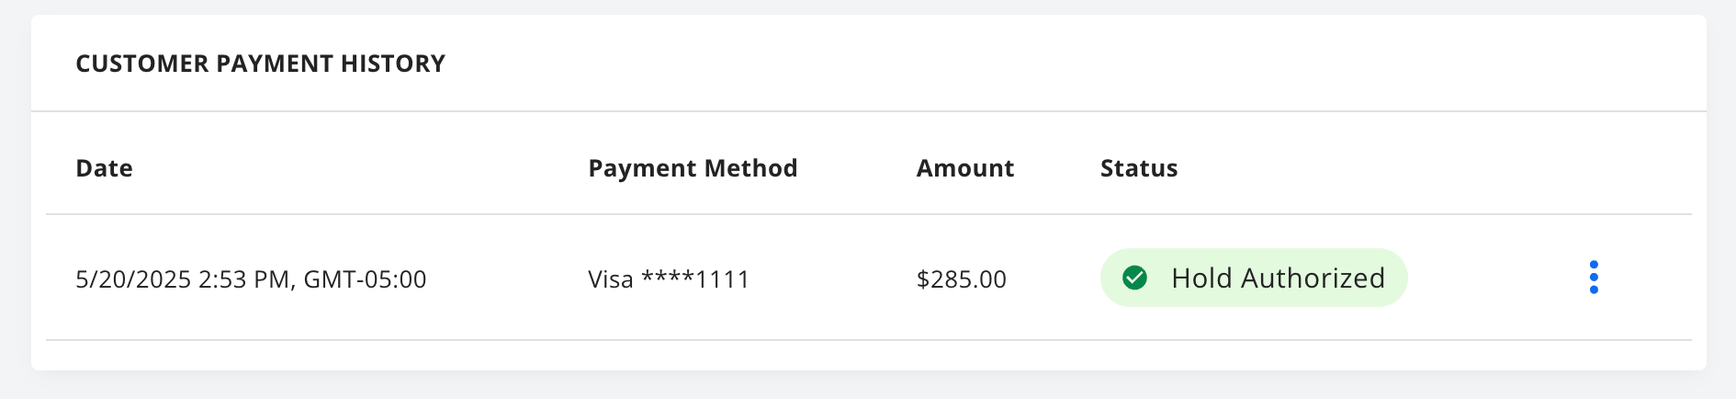Click the green checkmark status icon
1736x399 pixels.
point(1134,277)
